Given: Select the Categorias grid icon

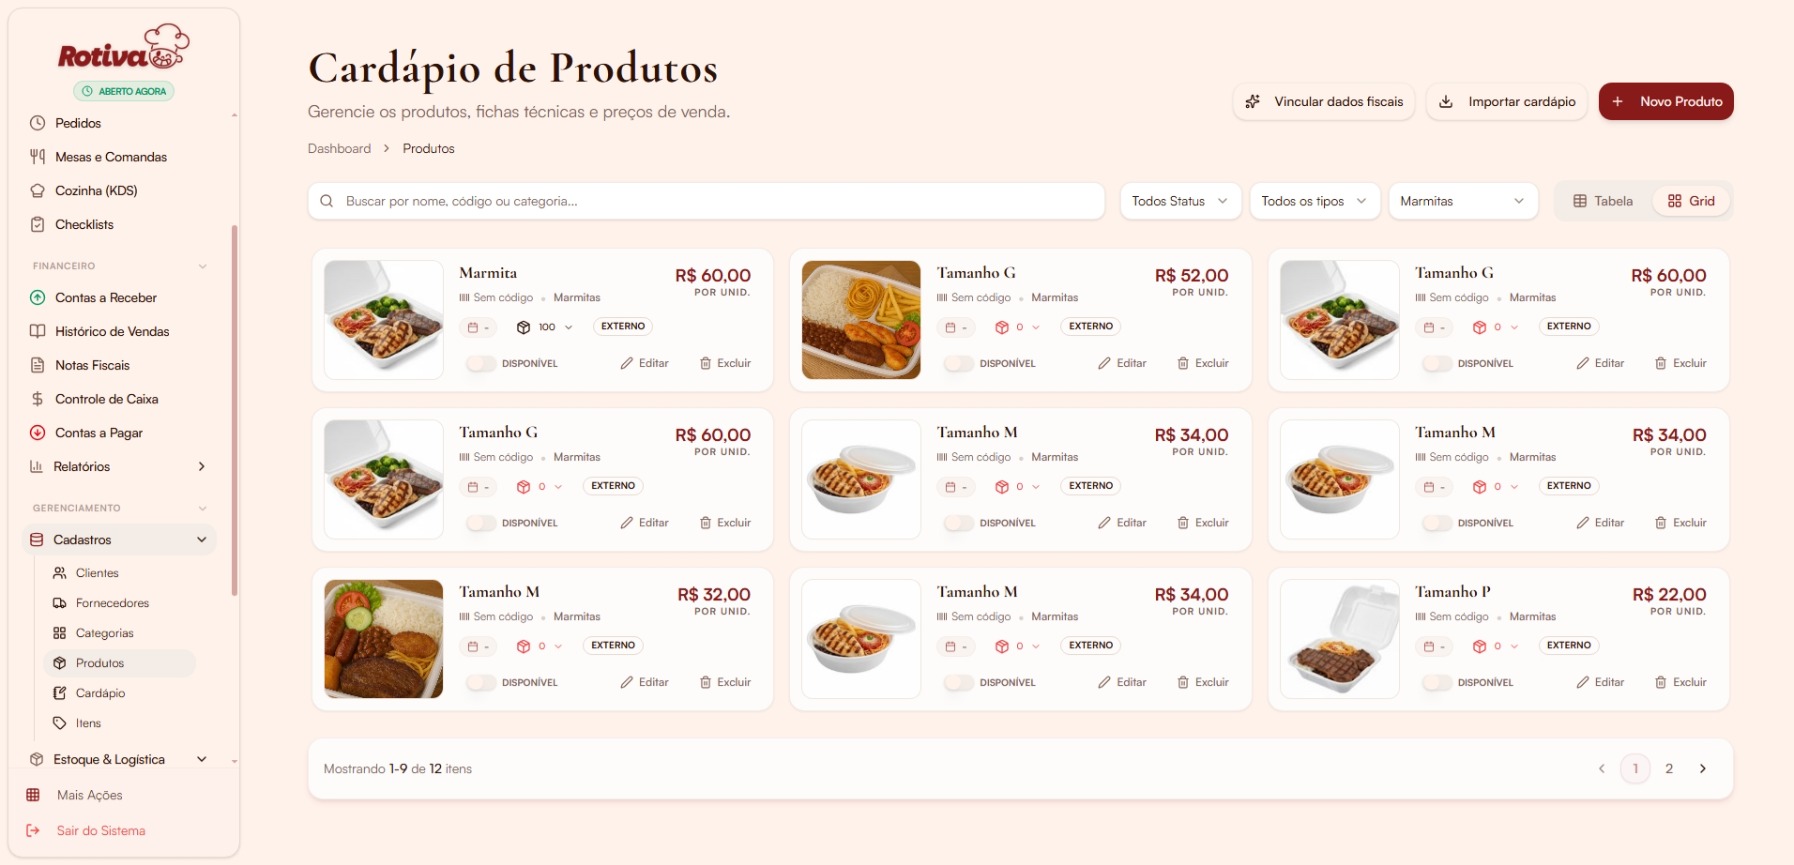Looking at the screenshot, I should click(60, 633).
